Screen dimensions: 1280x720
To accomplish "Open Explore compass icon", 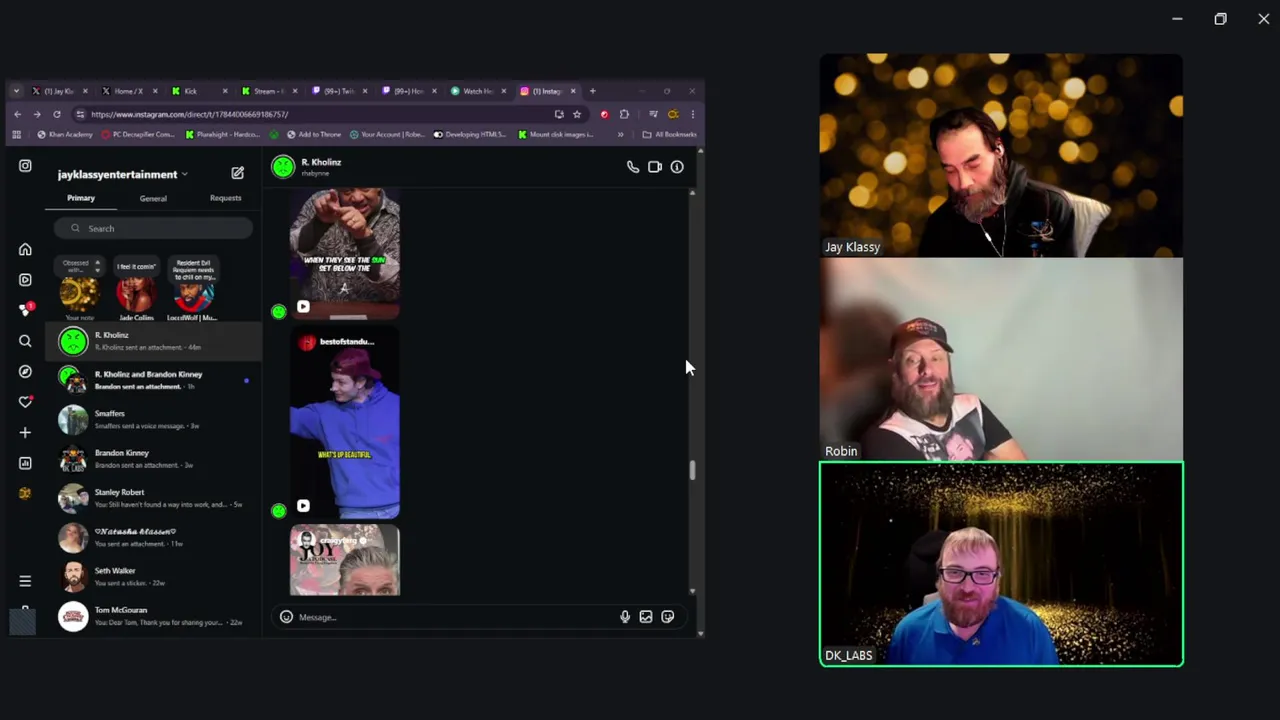I will click(x=25, y=372).
